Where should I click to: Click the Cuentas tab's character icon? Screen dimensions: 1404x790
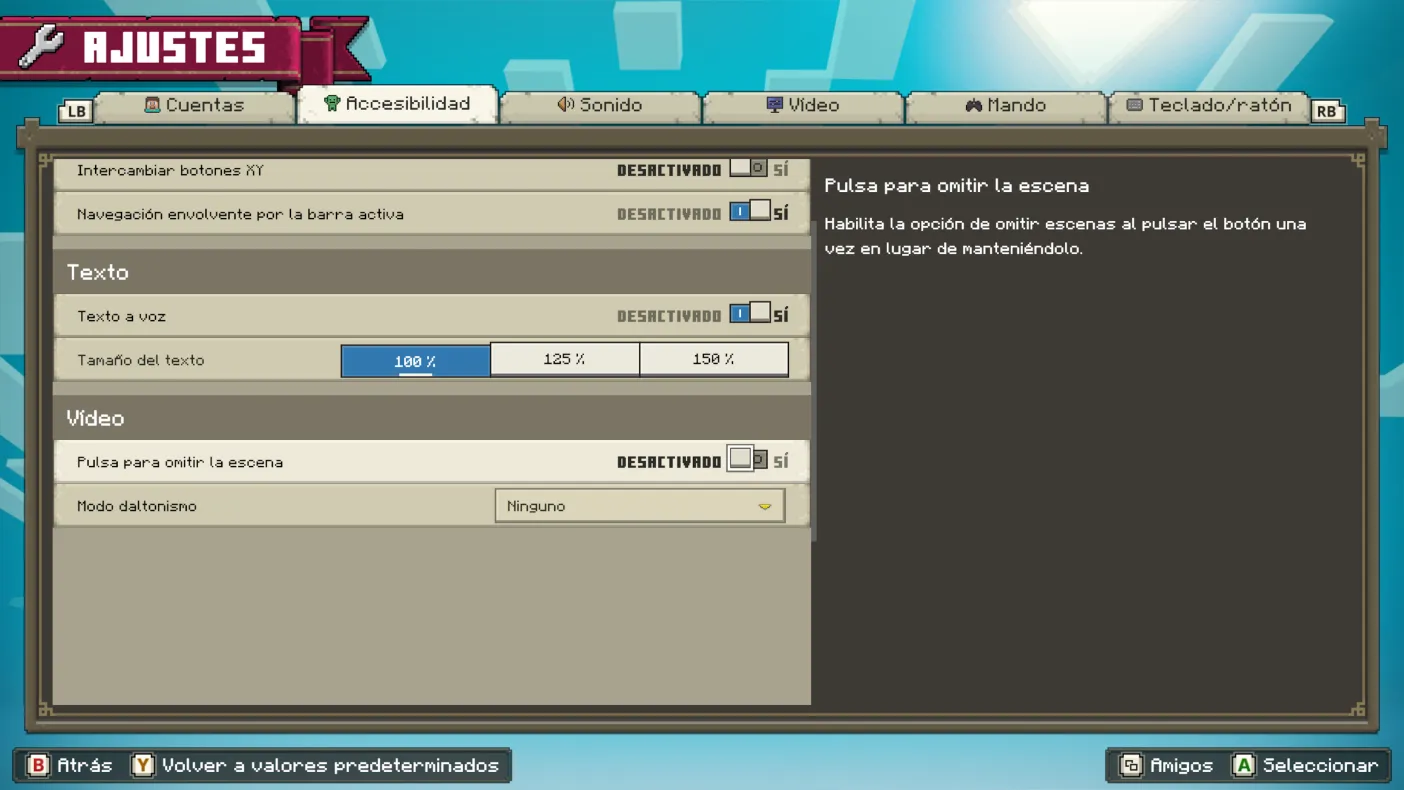tap(152, 104)
